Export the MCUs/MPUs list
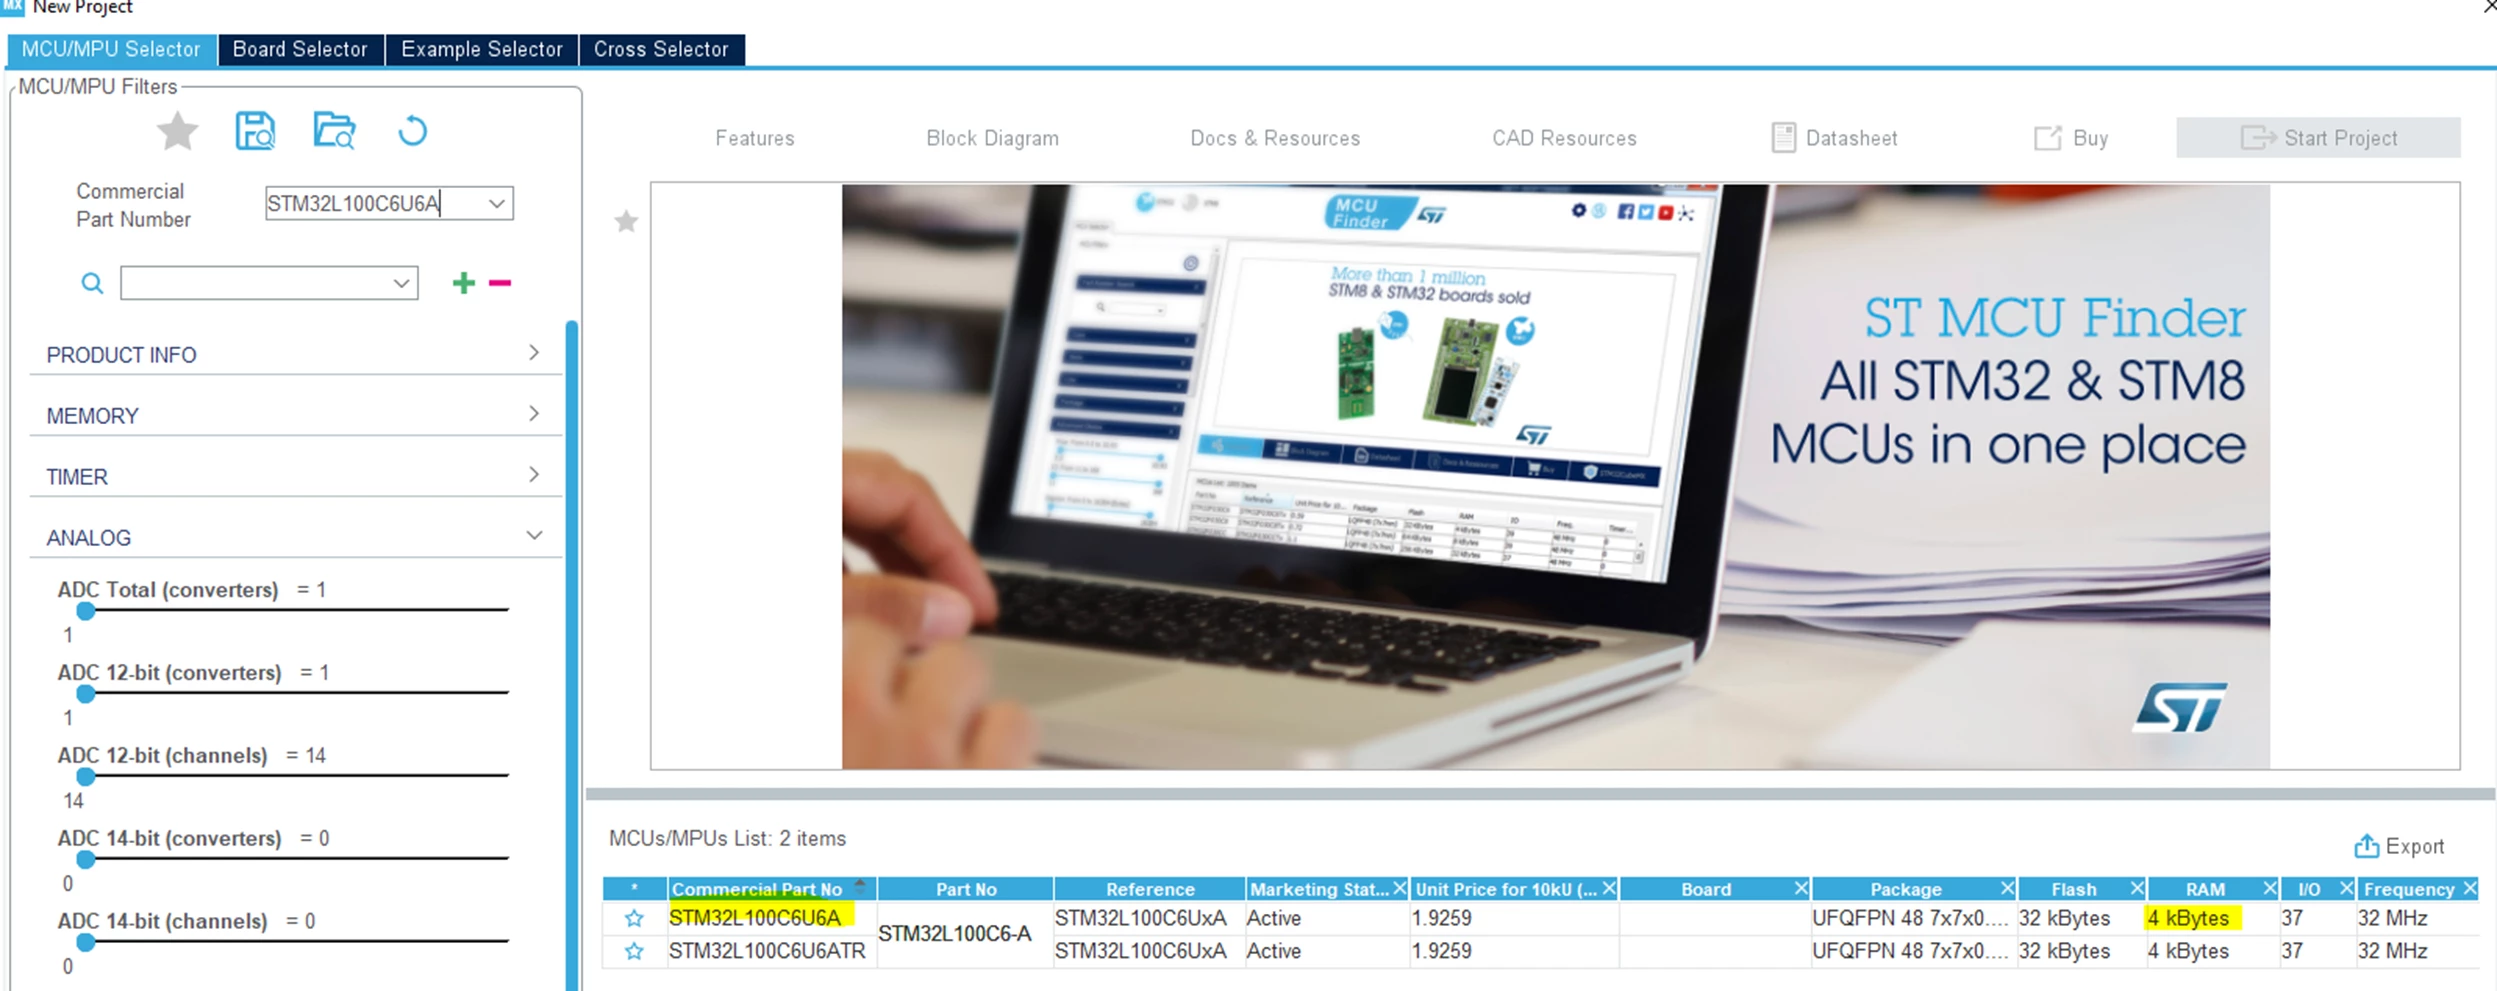The width and height of the screenshot is (2497, 991). pyautogui.click(x=2398, y=846)
